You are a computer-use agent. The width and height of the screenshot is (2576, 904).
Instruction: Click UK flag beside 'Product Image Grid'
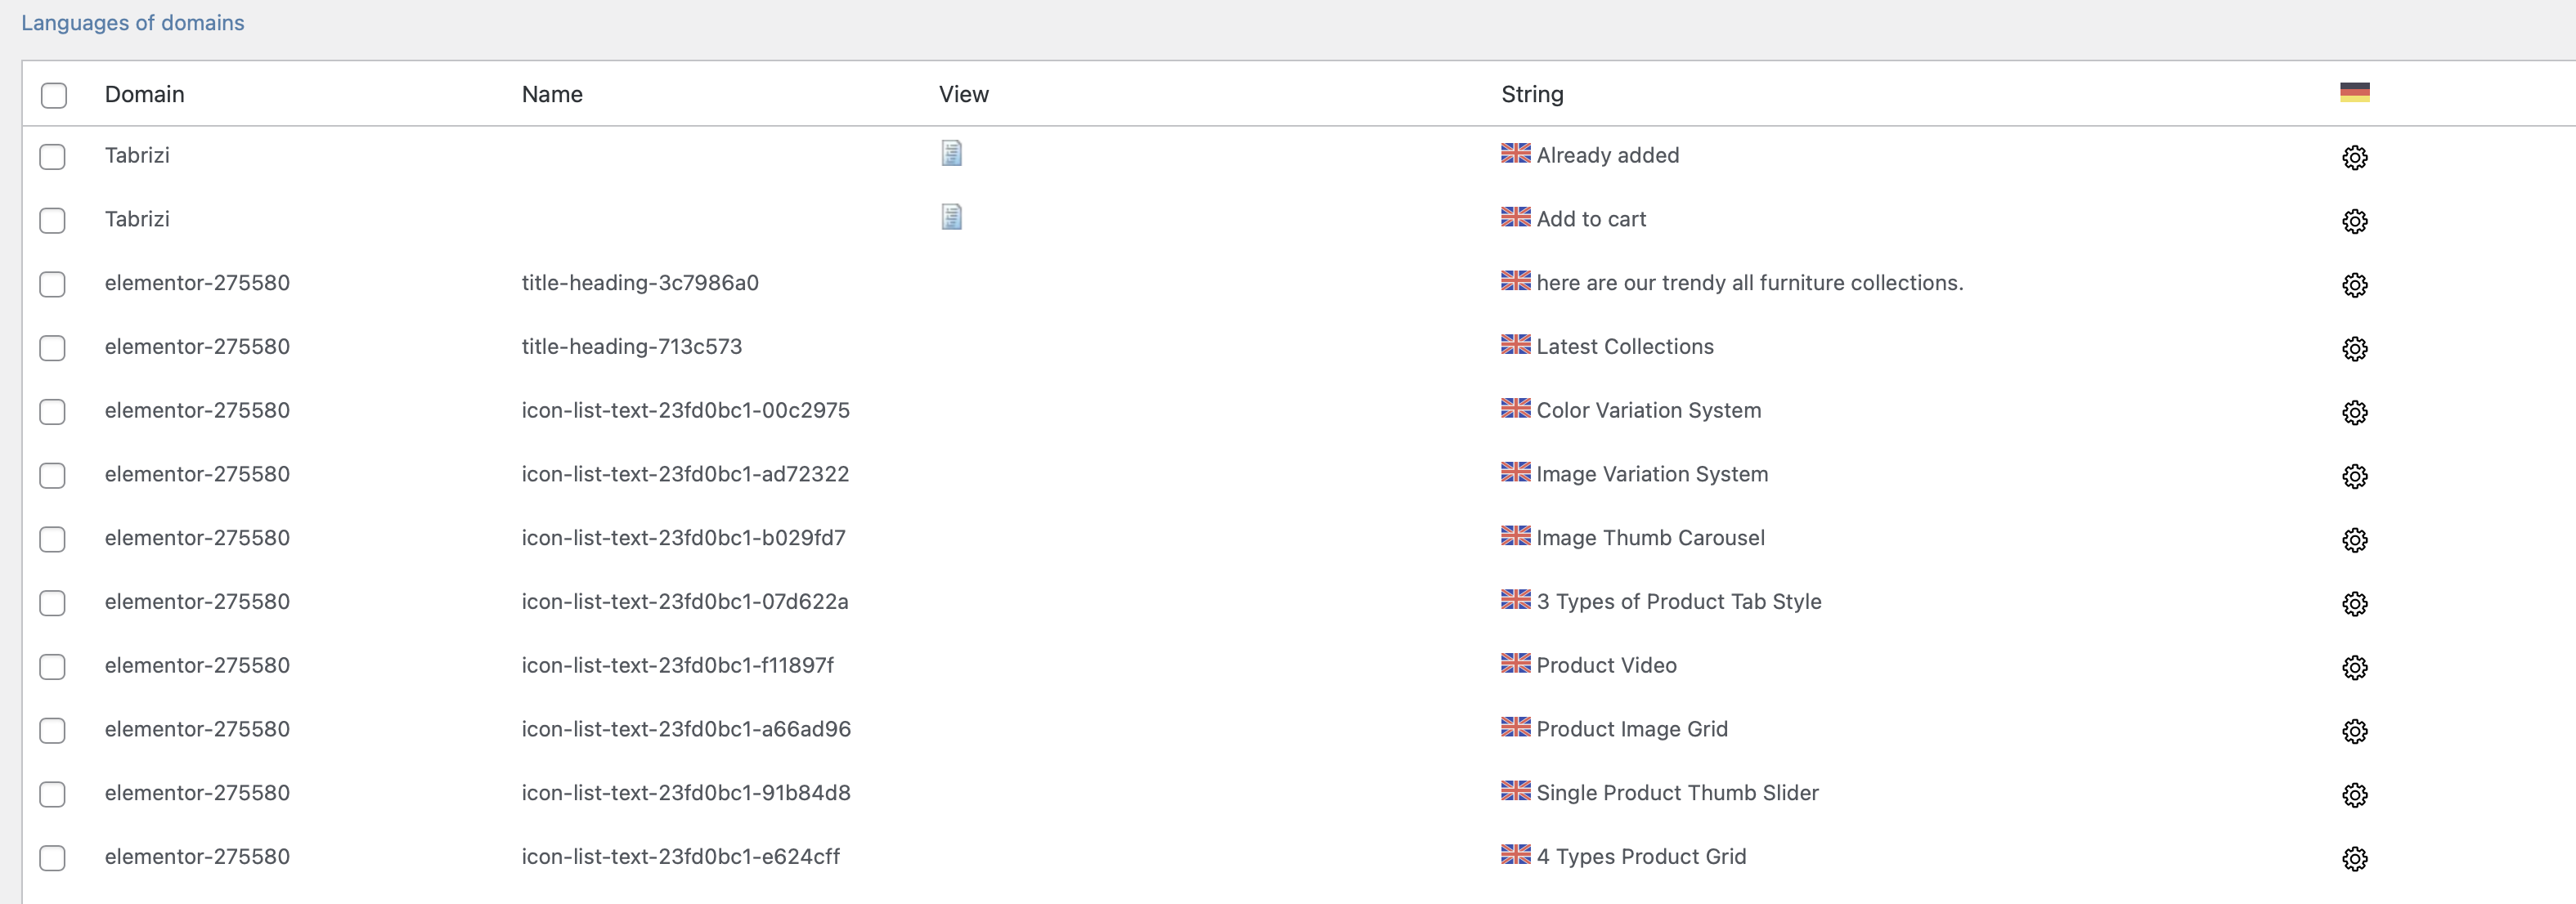pos(1515,727)
